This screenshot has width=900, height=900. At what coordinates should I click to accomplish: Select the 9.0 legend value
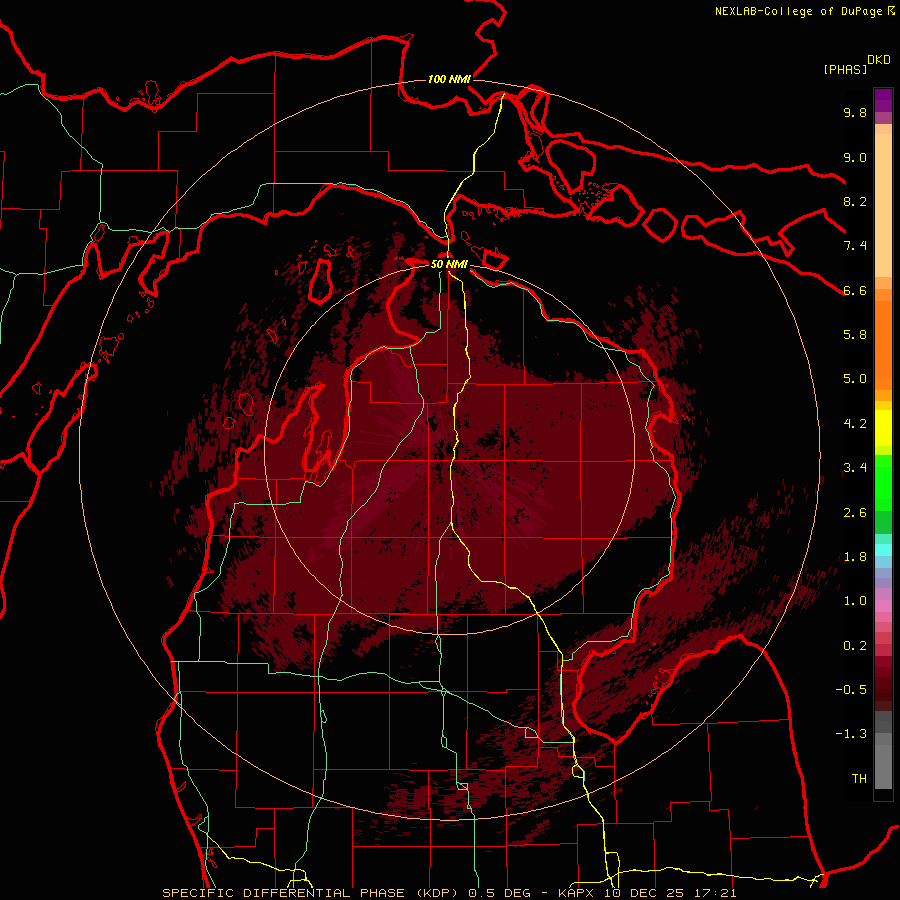click(855, 157)
